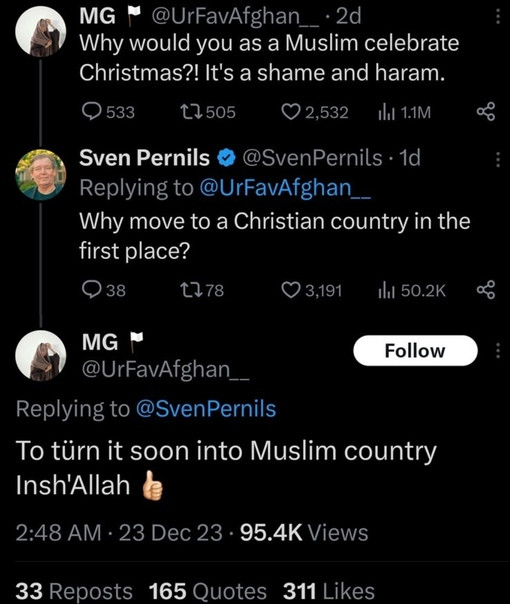This screenshot has width=510, height=604.
Task: Open Sven Pernils' profile picture
Action: pos(40,174)
